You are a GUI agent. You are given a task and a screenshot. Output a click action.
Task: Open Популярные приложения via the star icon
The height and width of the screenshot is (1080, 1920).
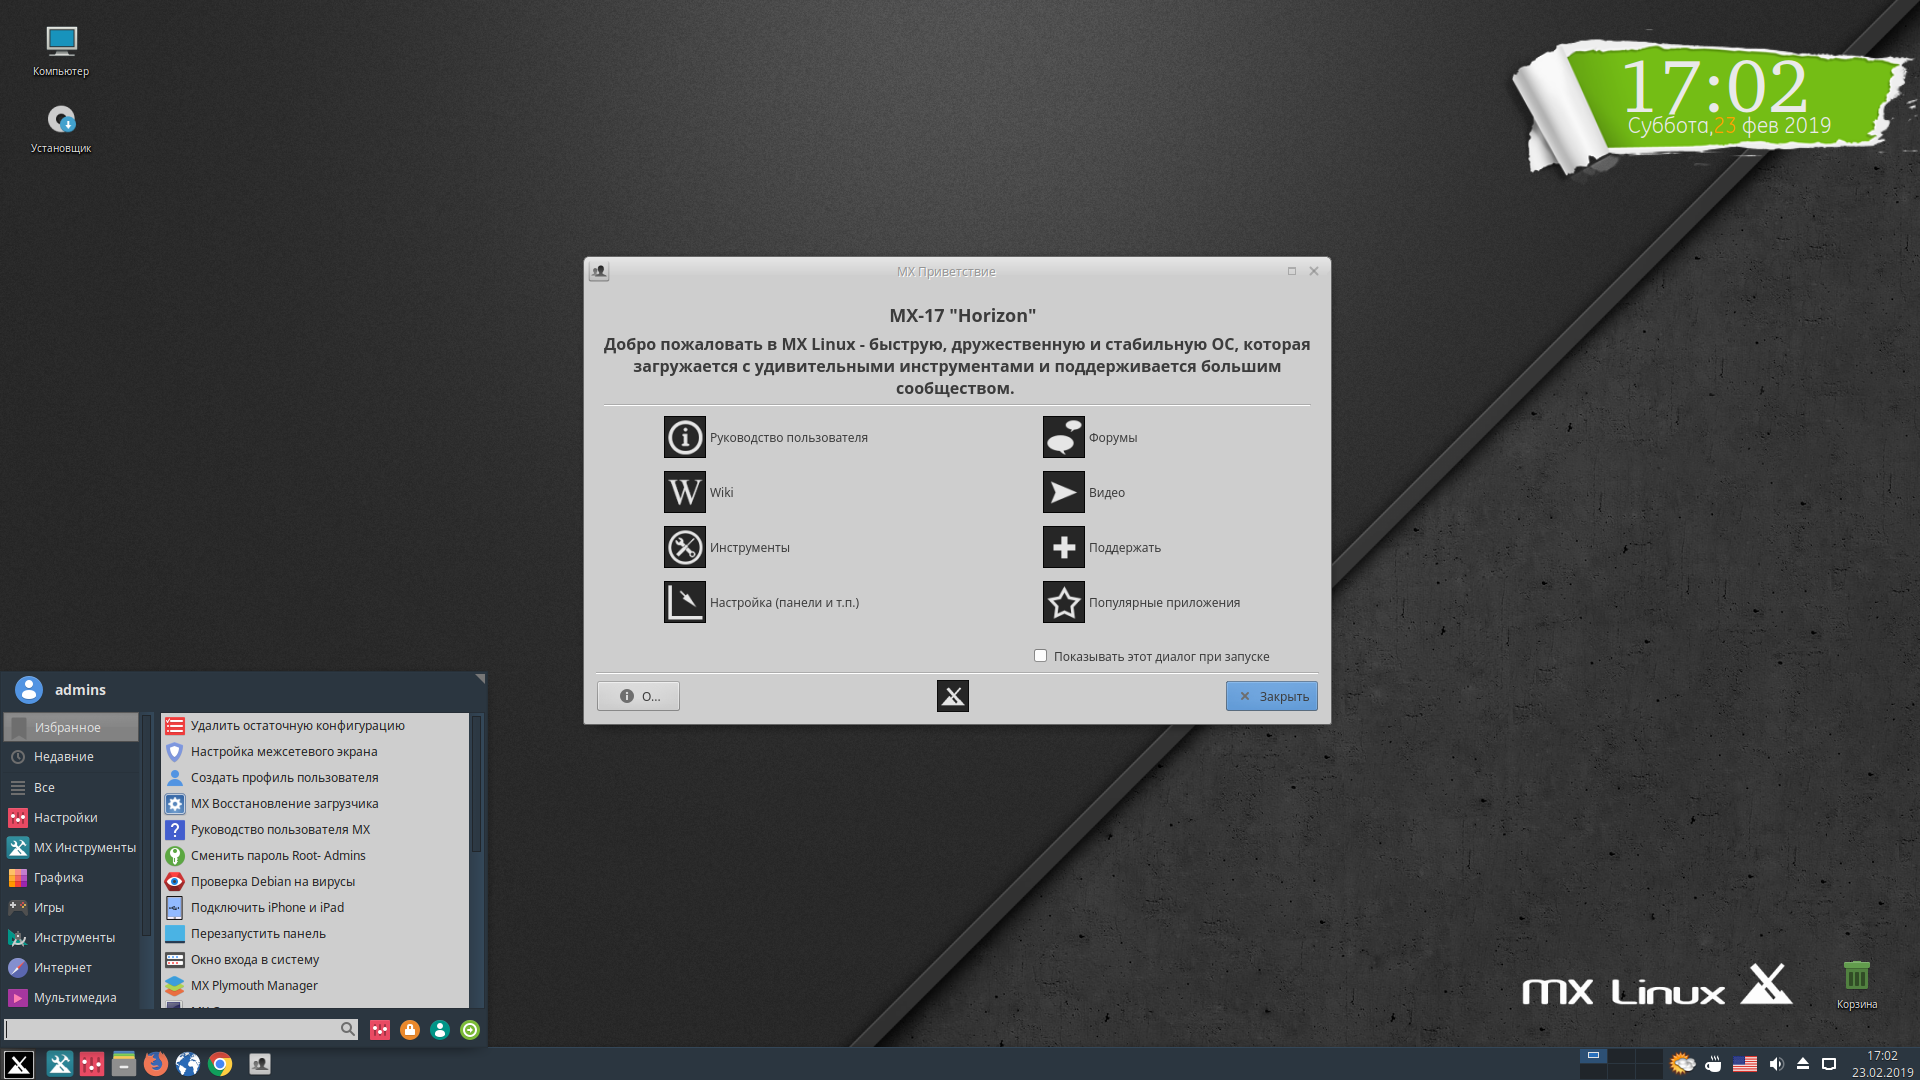[x=1063, y=602]
